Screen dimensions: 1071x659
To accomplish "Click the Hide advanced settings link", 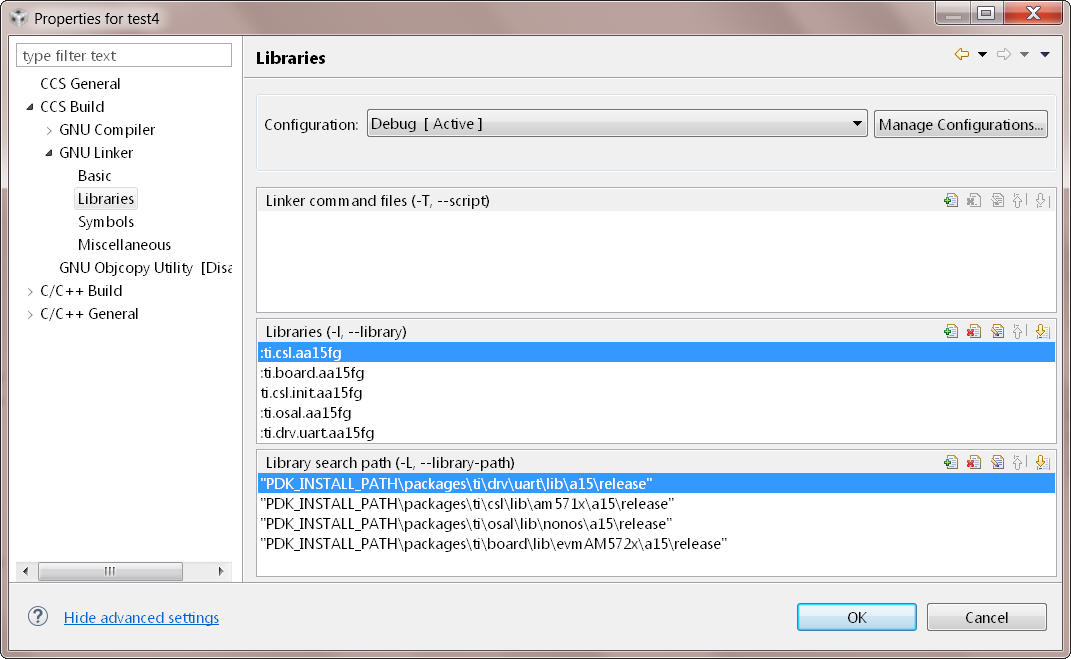I will click(x=141, y=617).
